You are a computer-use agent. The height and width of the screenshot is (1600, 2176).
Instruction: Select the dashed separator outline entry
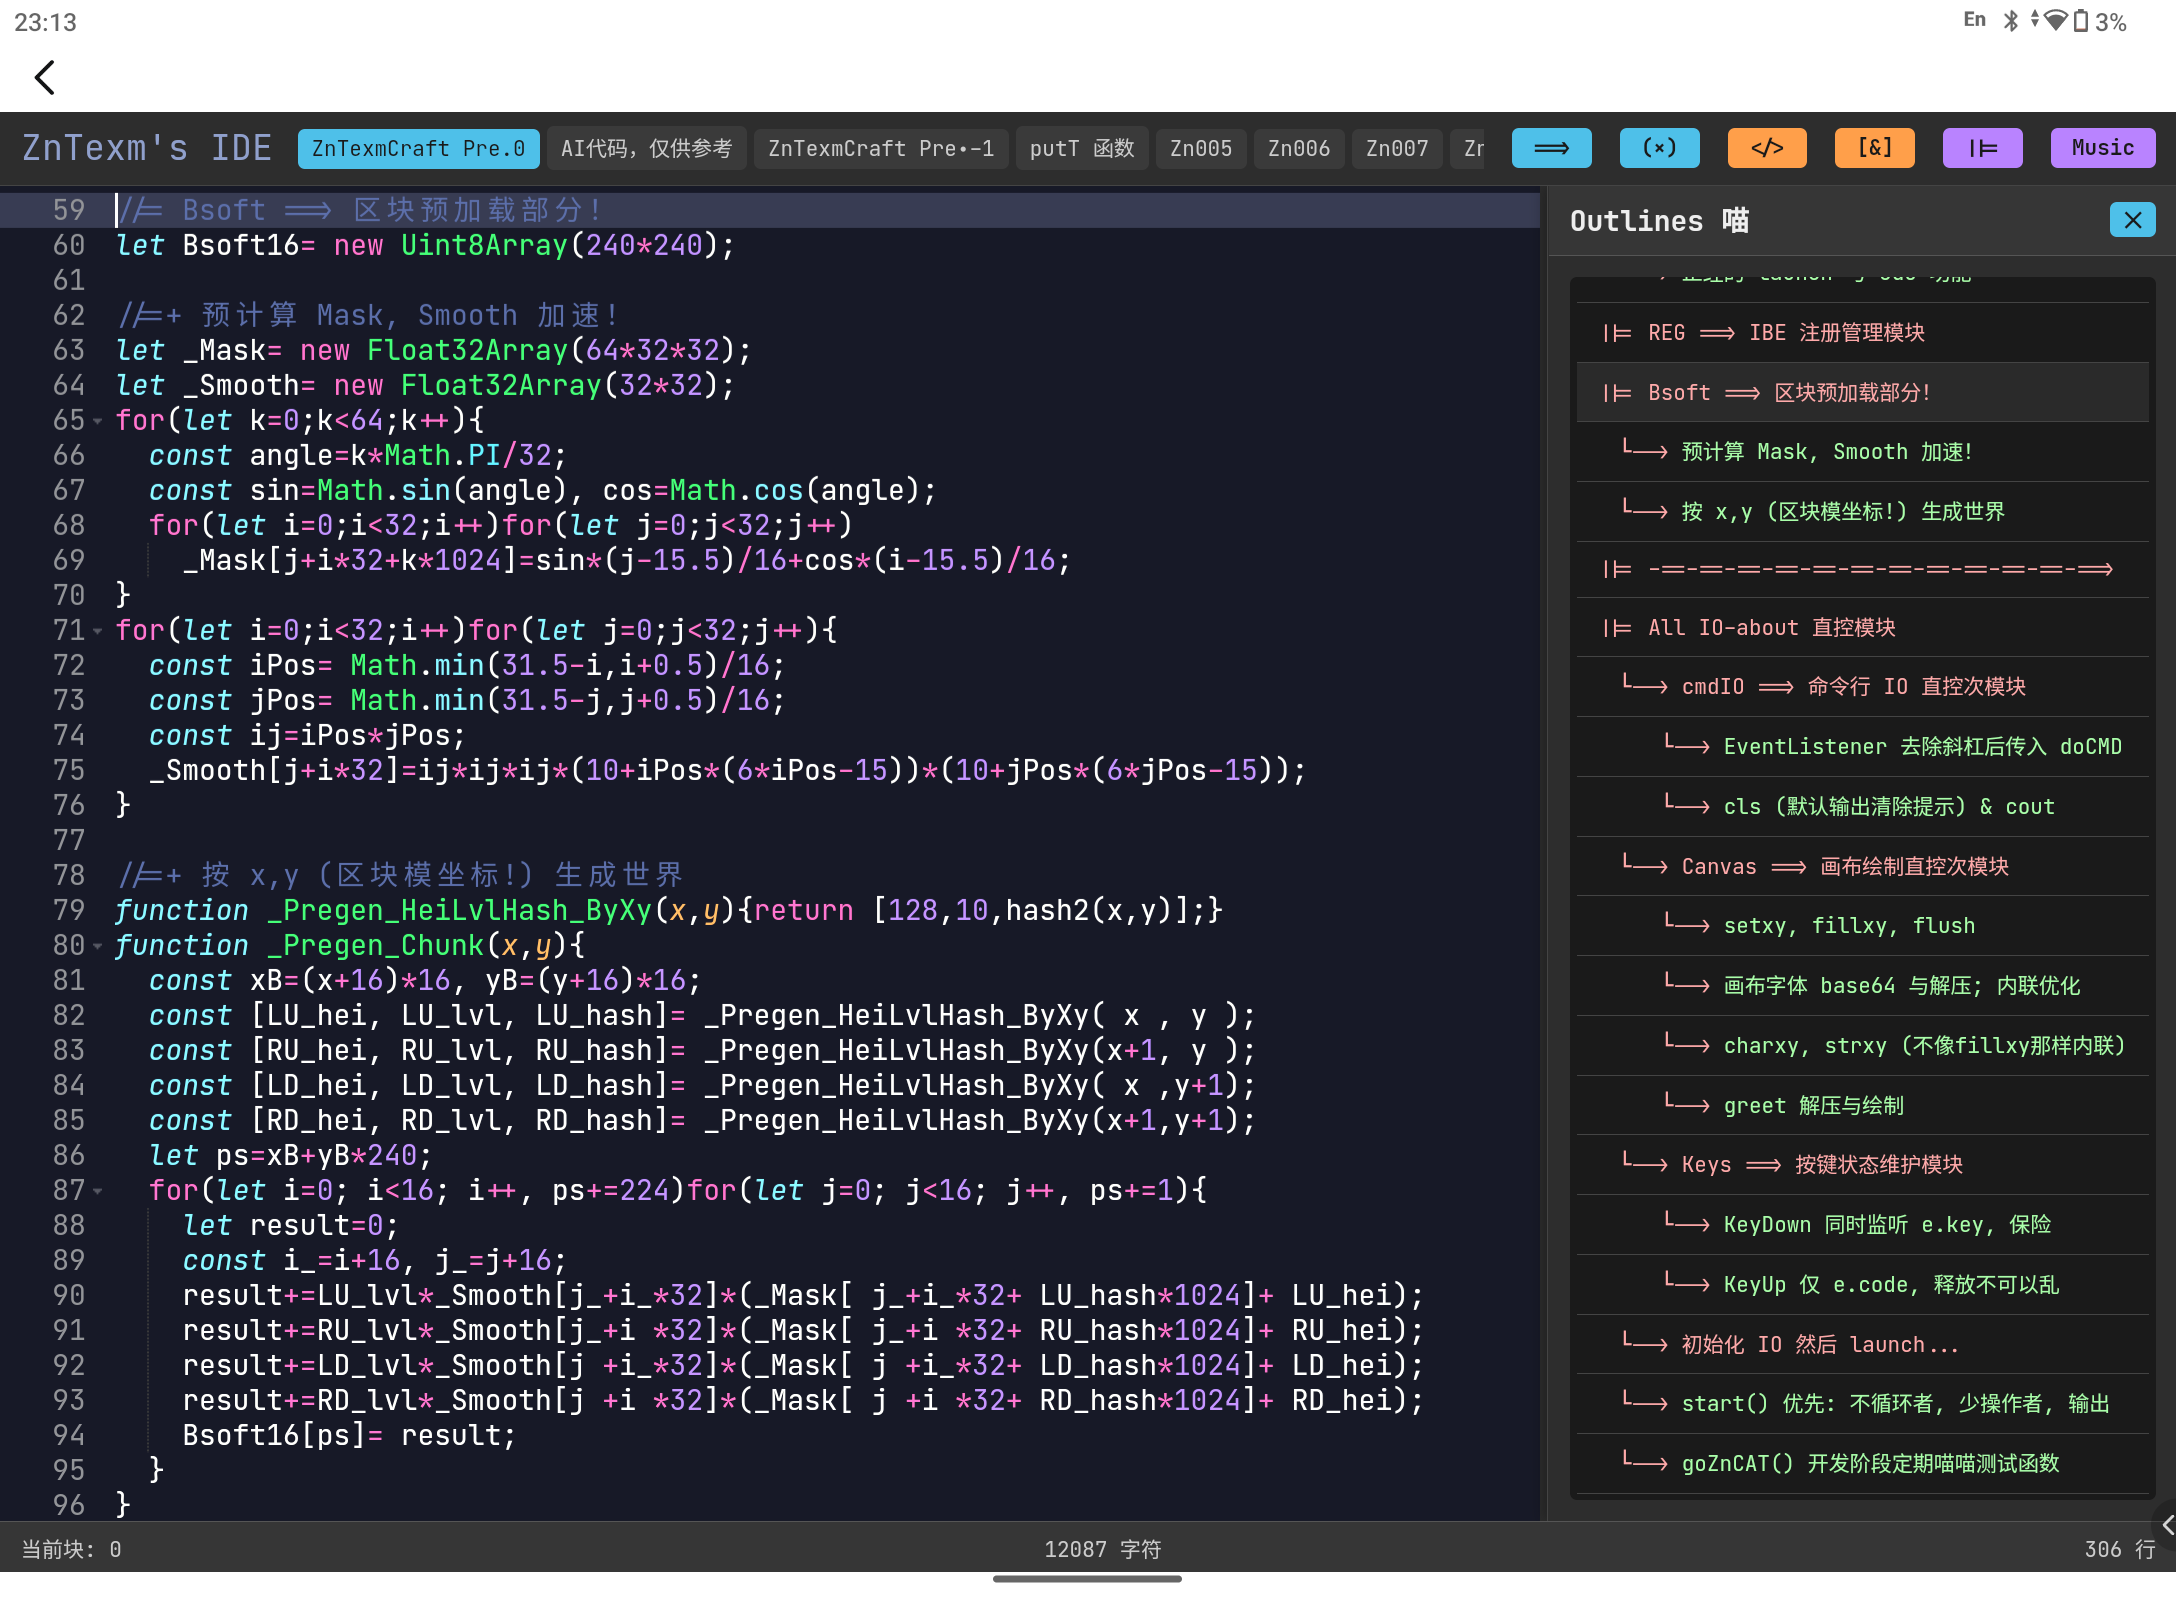[x=1862, y=569]
